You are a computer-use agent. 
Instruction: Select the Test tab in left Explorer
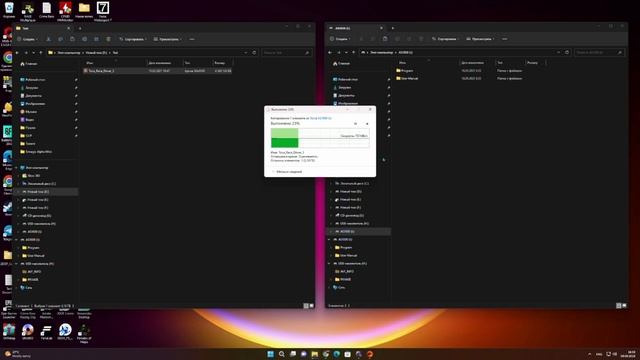coord(42,28)
